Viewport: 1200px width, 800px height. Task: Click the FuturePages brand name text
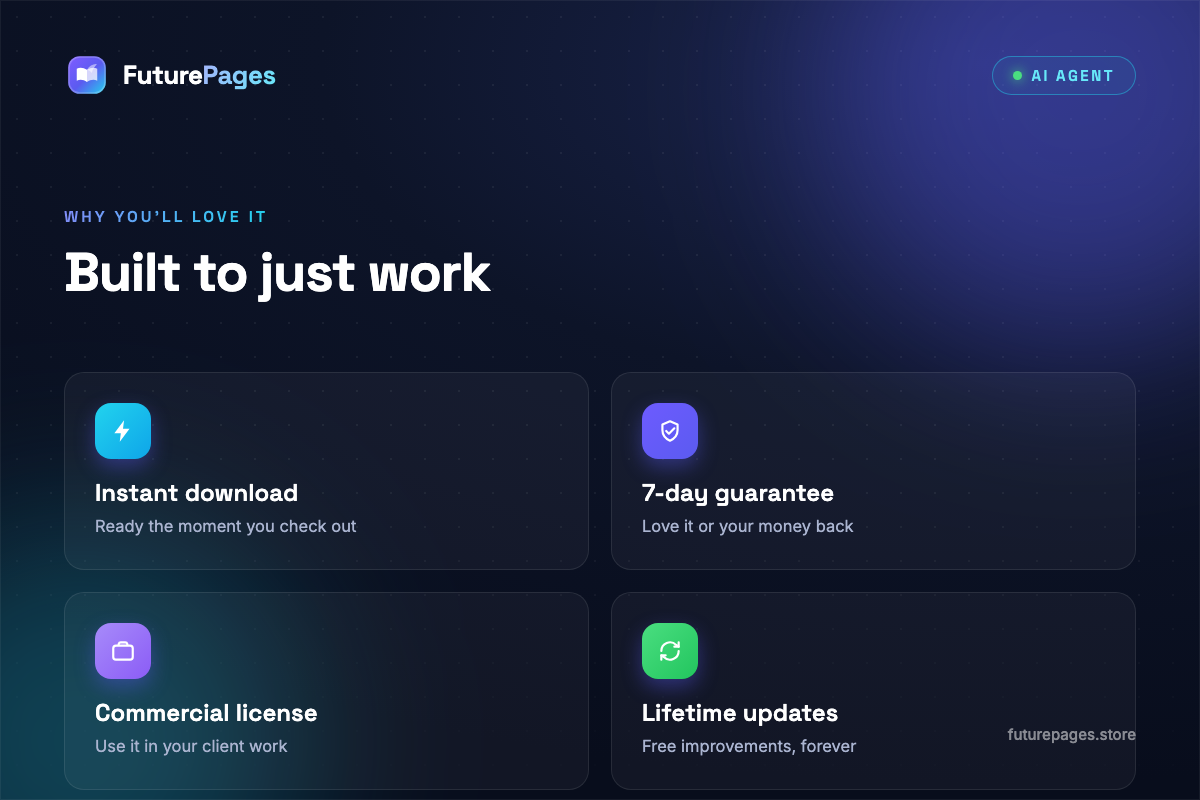[x=199, y=75]
